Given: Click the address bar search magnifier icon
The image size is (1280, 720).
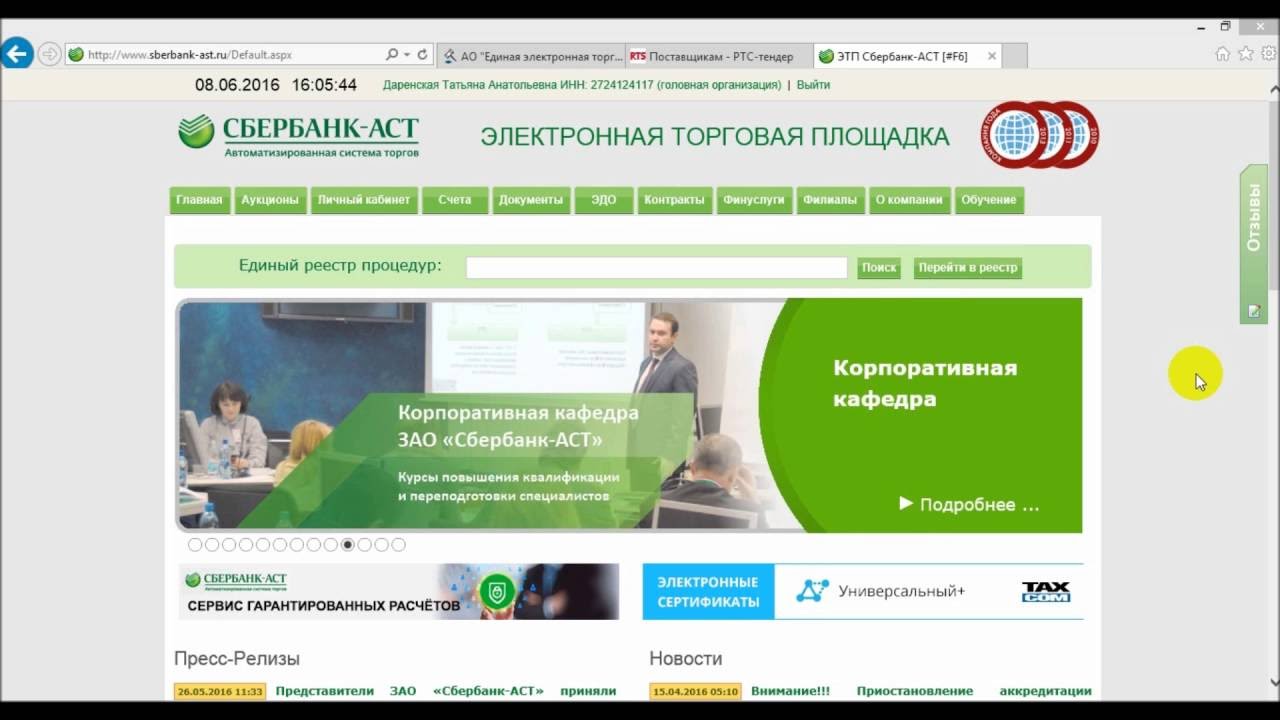Looking at the screenshot, I should pos(392,55).
